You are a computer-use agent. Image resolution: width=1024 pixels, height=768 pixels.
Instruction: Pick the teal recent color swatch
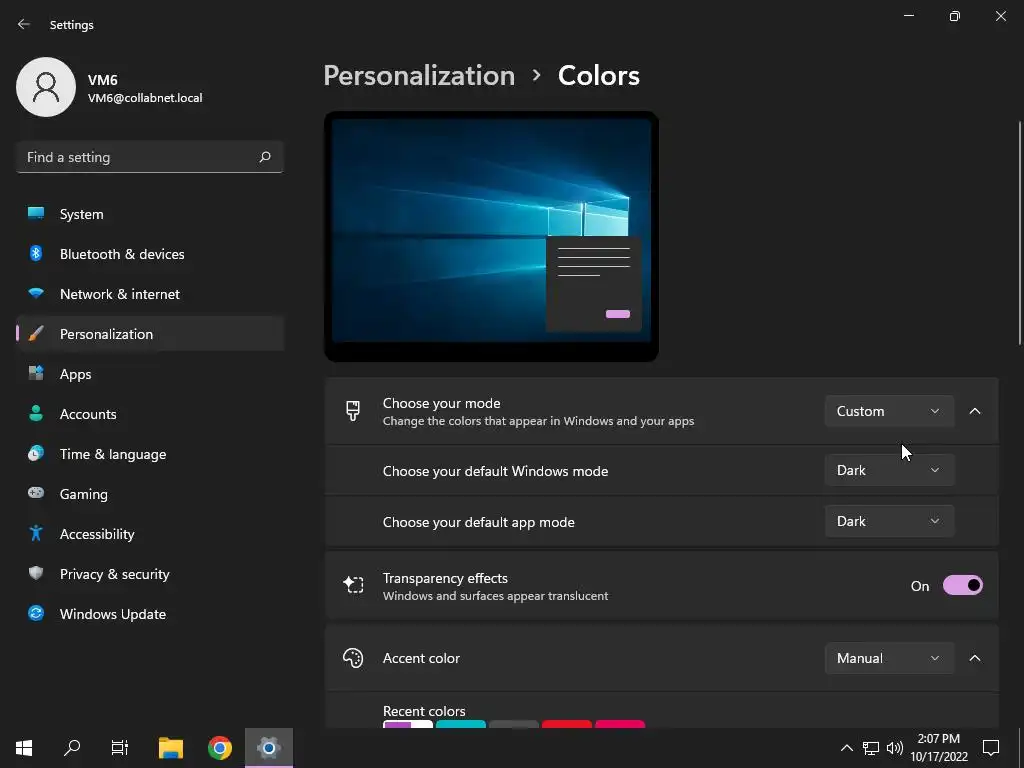[460, 724]
